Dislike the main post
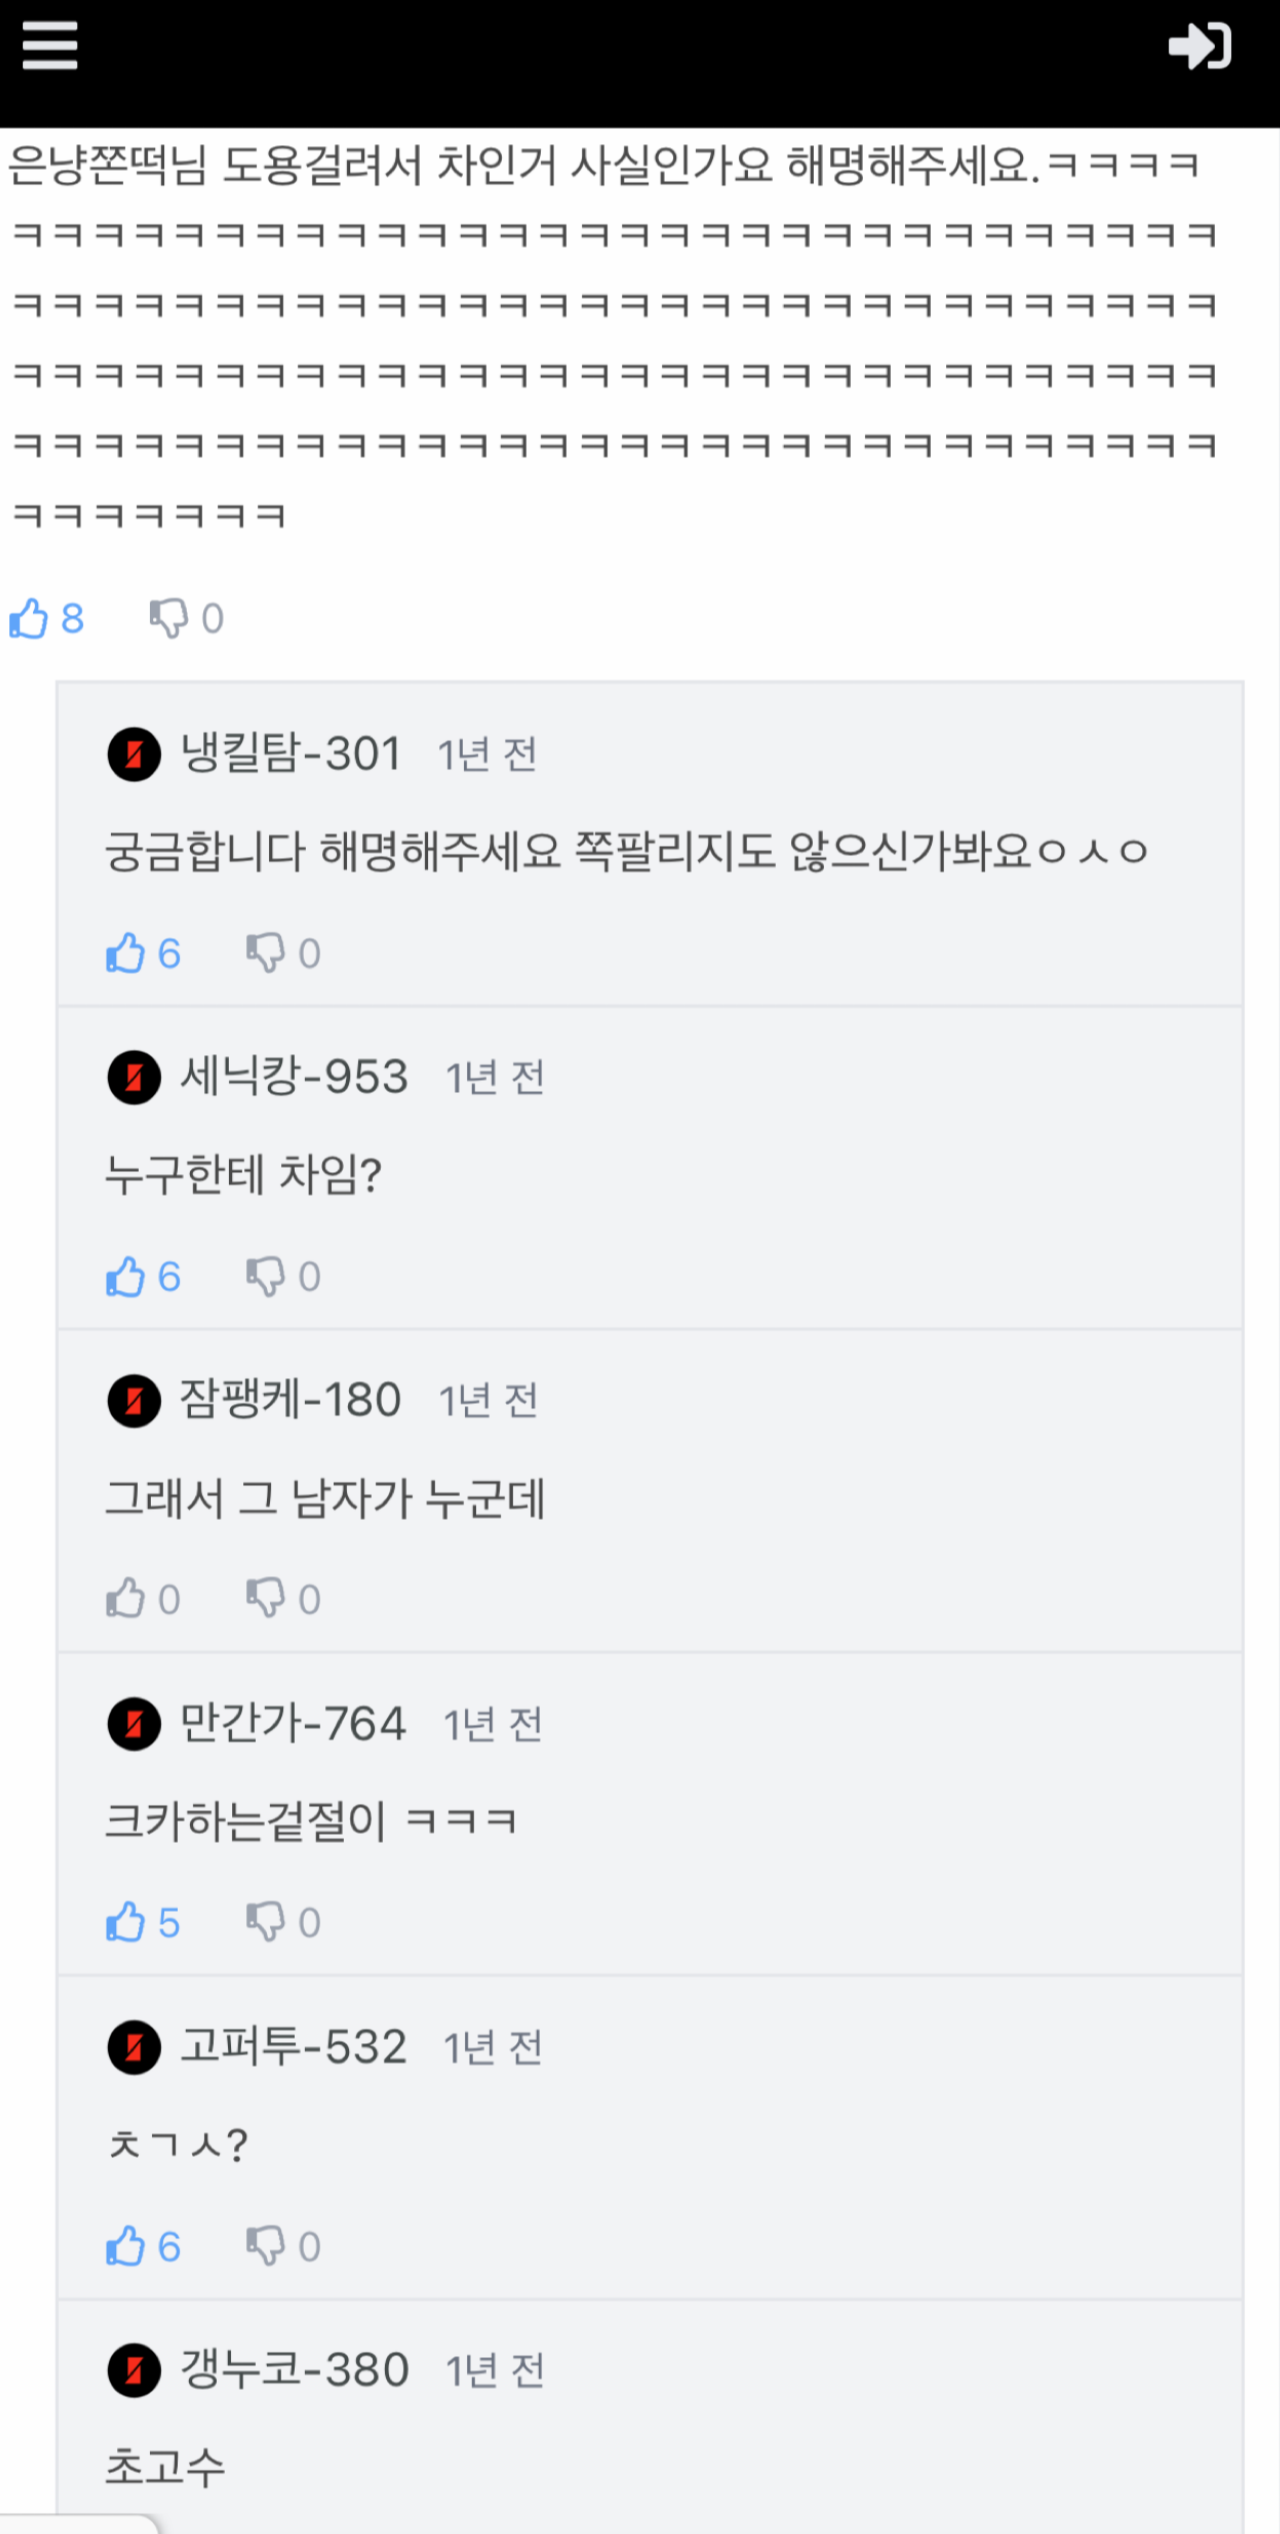 click(168, 619)
